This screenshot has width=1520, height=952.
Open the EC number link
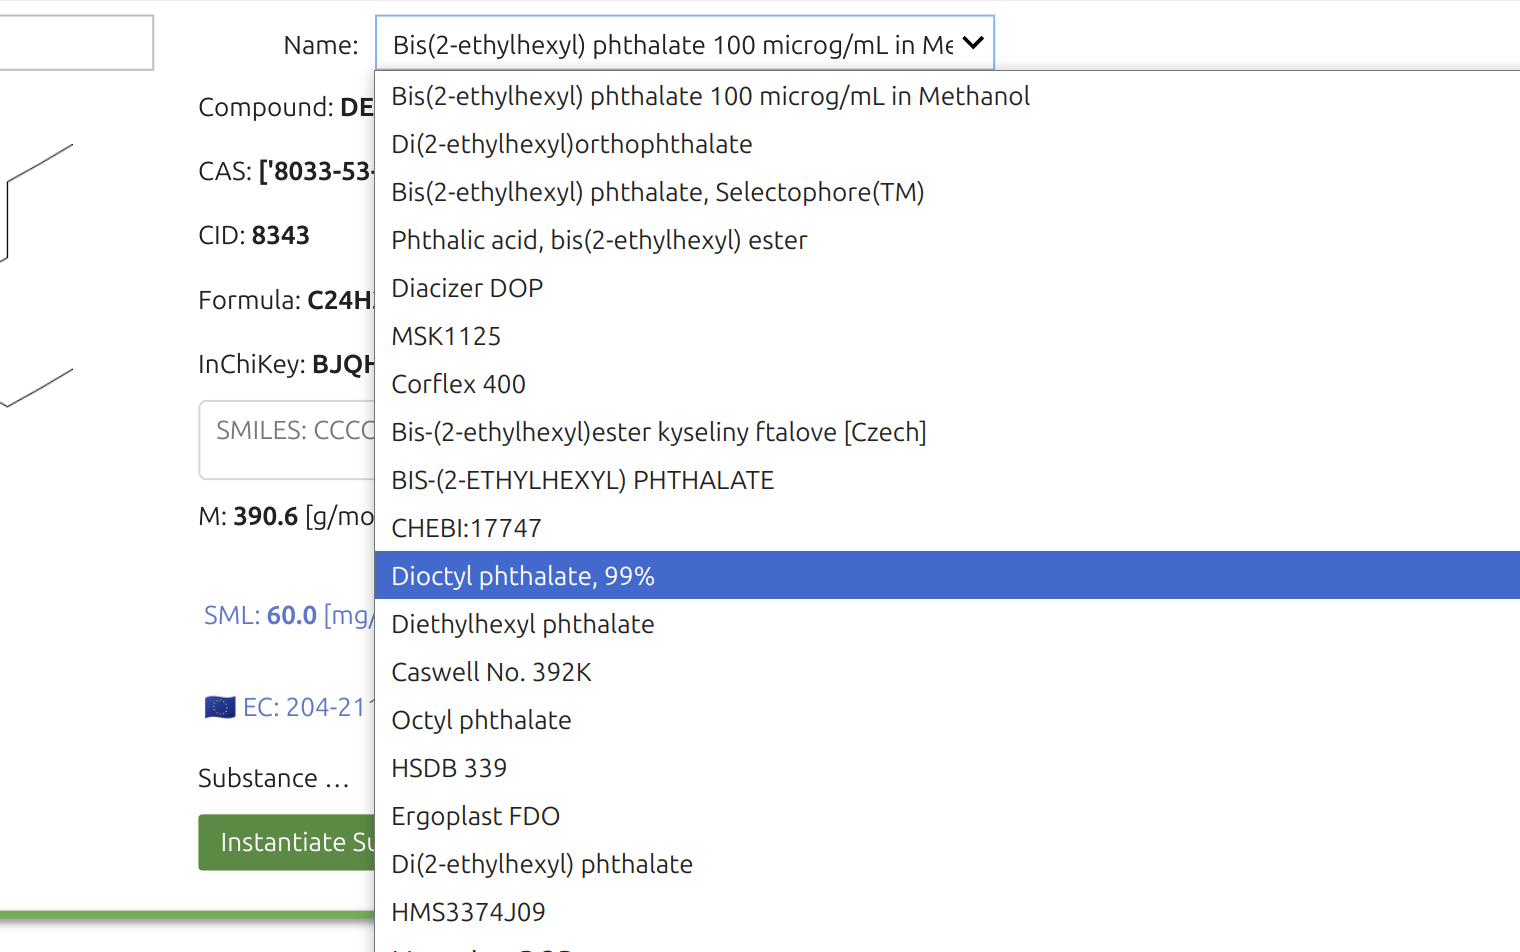pyautogui.click(x=308, y=707)
